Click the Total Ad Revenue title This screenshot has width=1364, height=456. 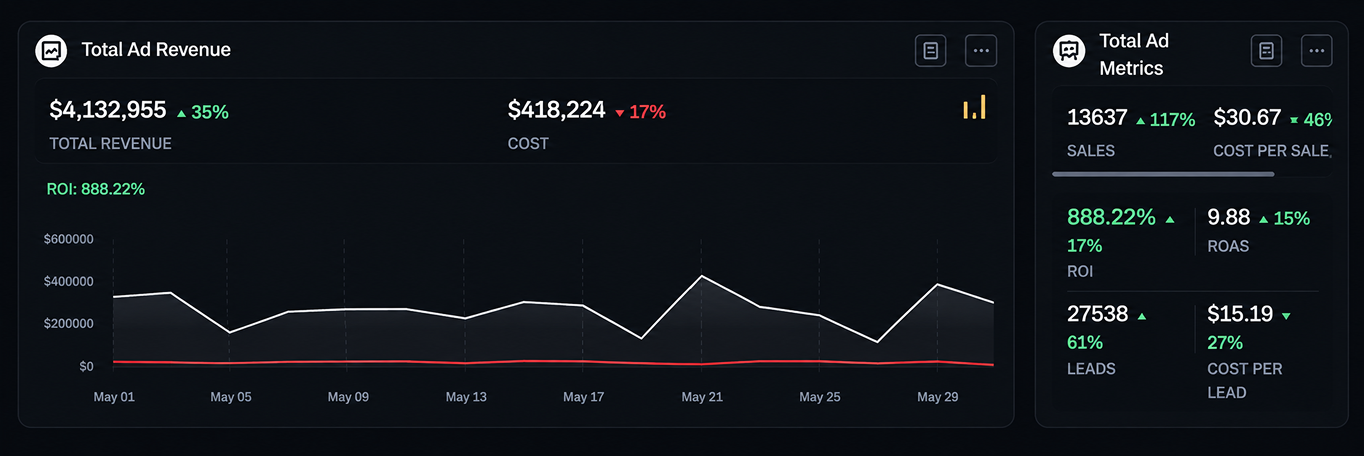tap(156, 49)
